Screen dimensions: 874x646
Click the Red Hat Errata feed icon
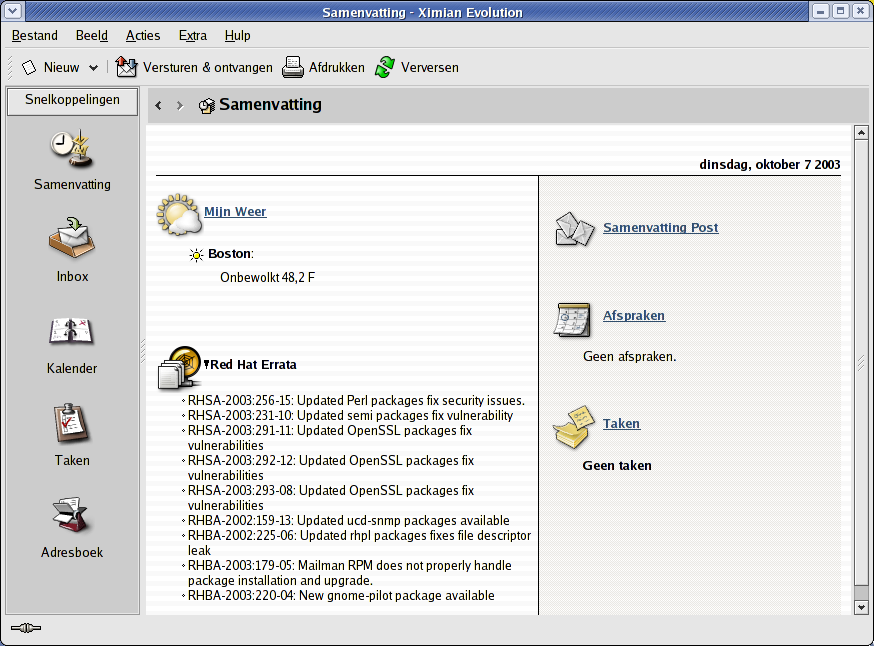click(179, 367)
